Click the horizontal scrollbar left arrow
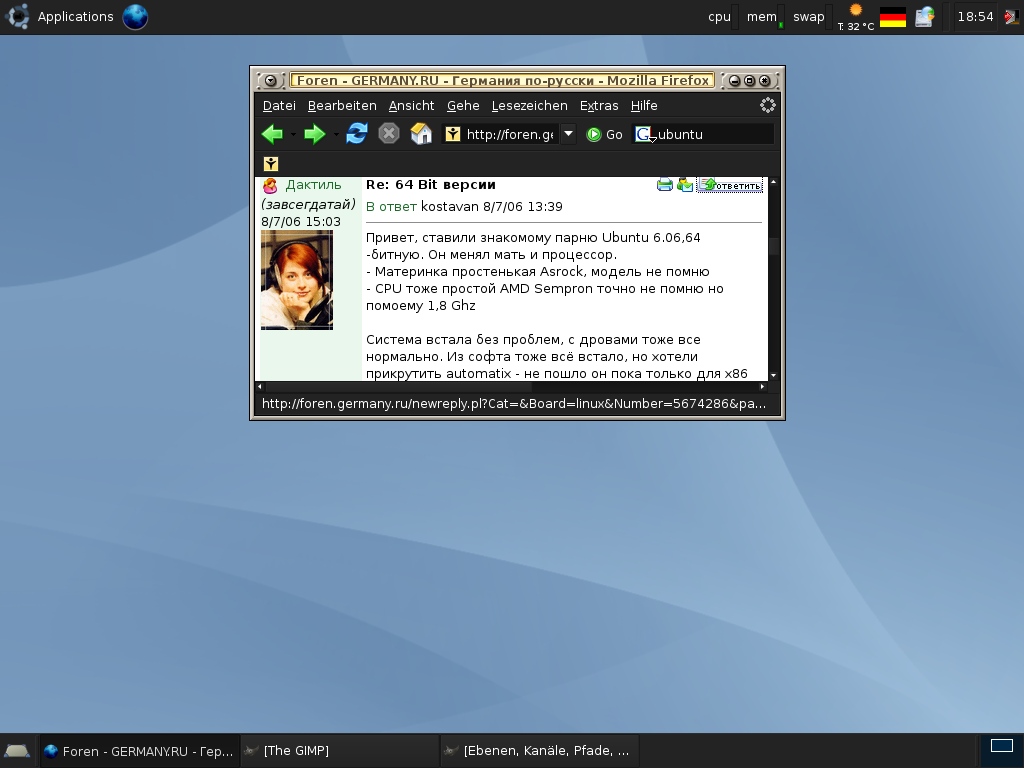 coord(260,387)
